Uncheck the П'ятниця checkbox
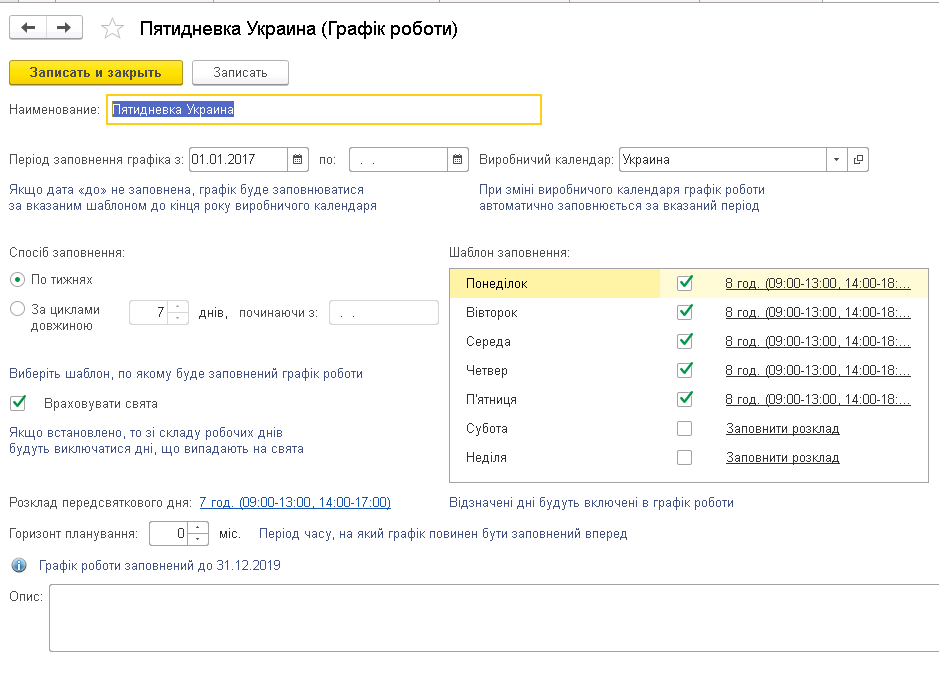 tap(684, 399)
